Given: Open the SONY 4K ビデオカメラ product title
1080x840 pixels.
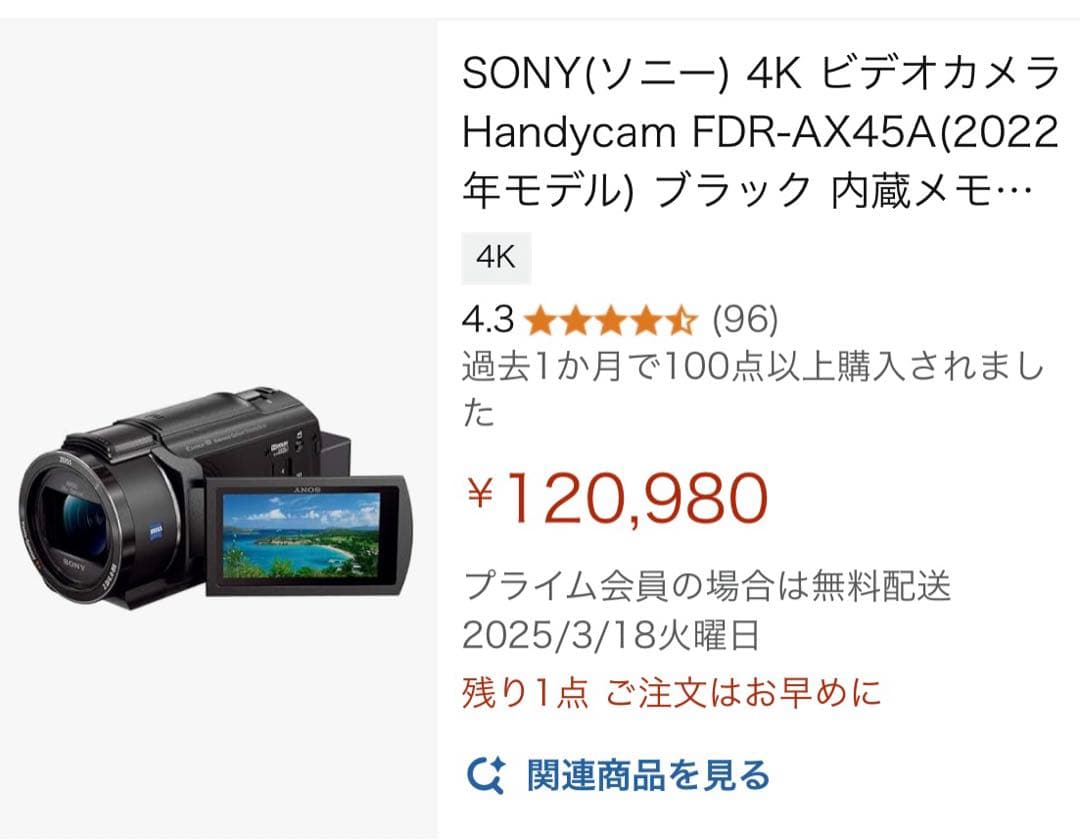Looking at the screenshot, I should tap(760, 131).
